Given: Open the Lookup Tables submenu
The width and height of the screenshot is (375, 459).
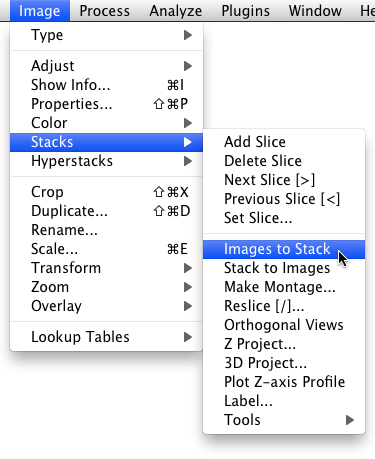Looking at the screenshot, I should [106, 337].
